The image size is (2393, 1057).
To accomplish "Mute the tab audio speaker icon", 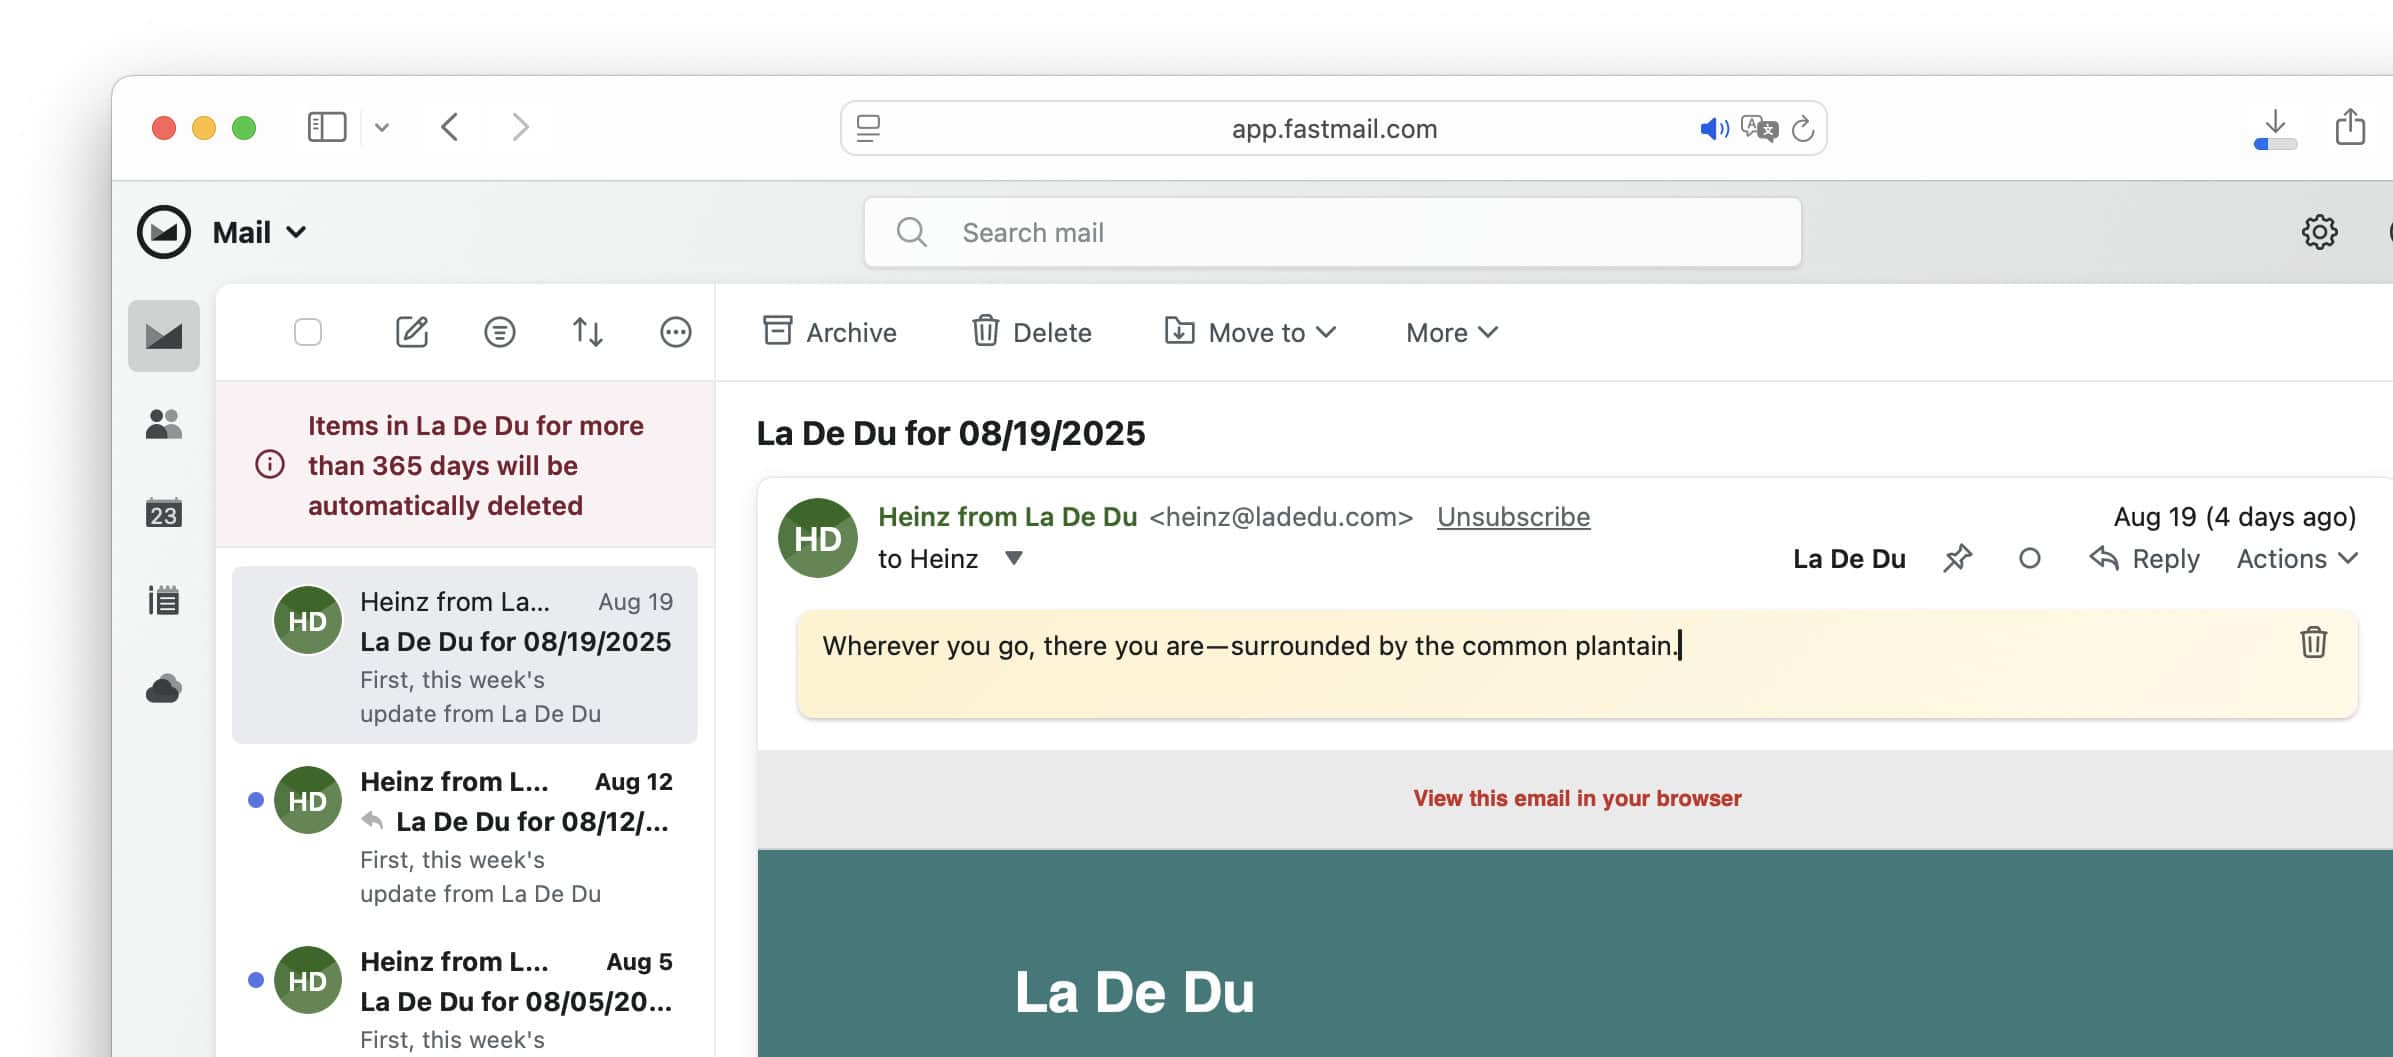I will pos(1714,128).
